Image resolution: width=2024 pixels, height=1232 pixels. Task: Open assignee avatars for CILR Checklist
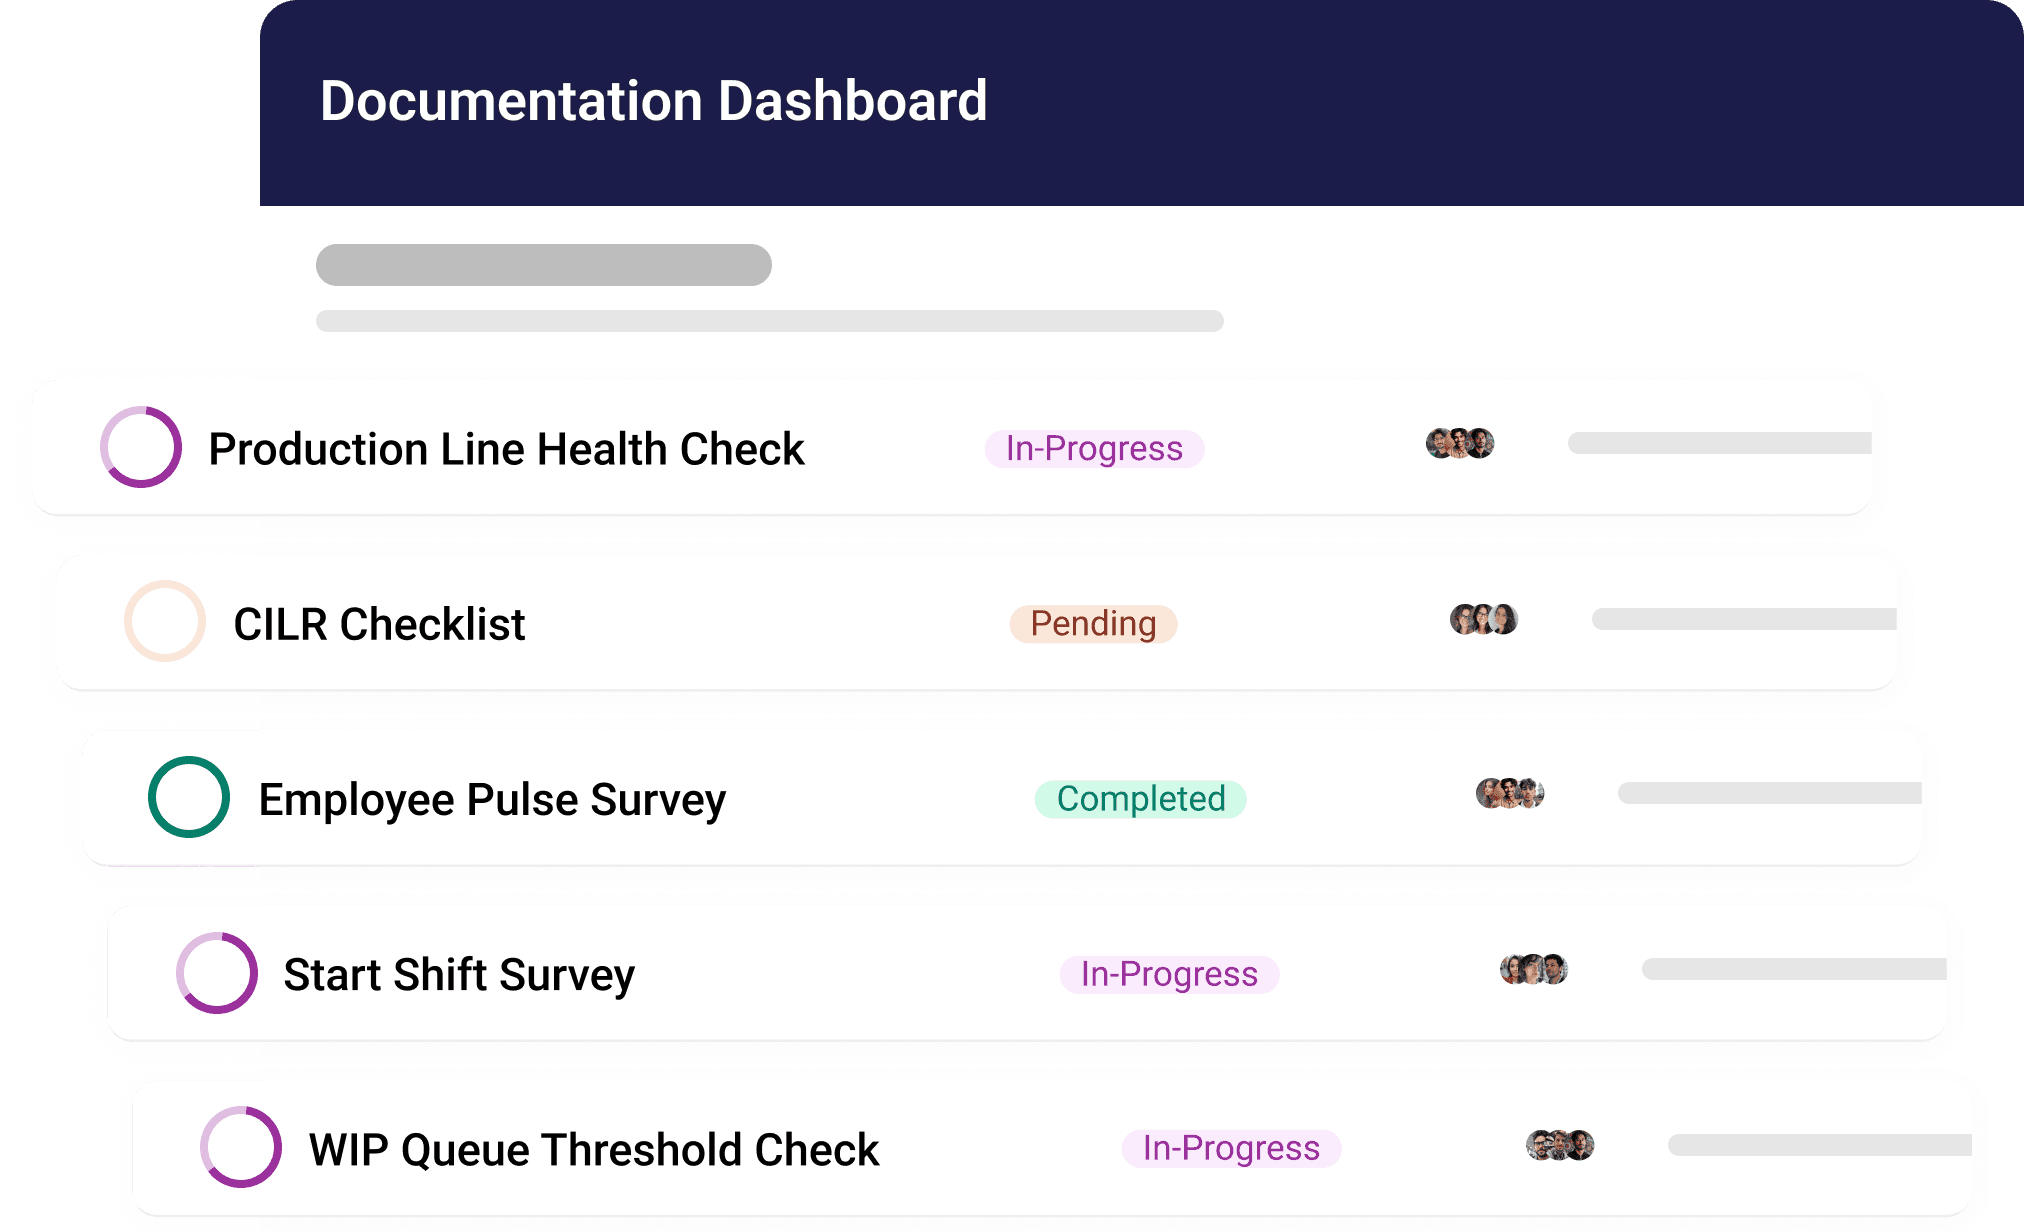pos(1484,619)
